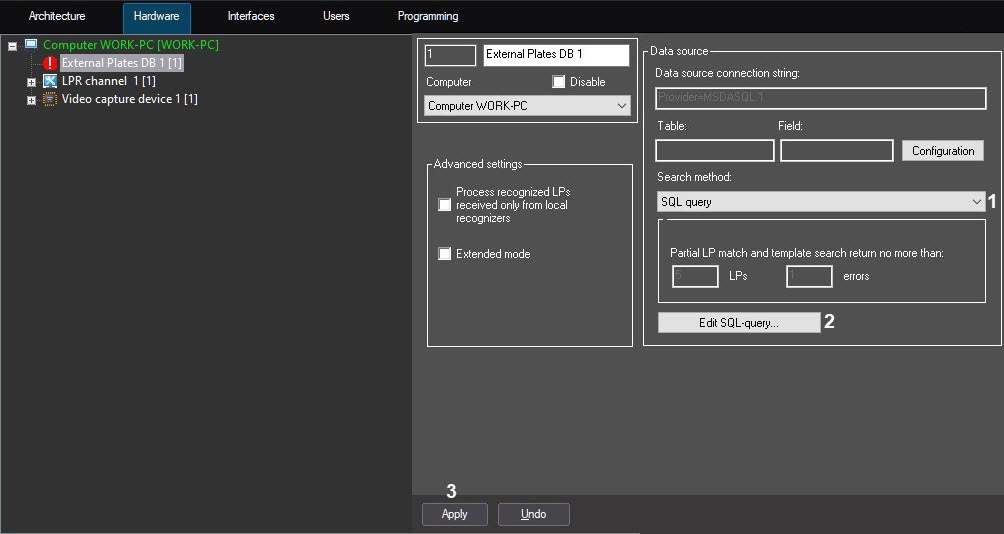Click the computer icon beside WORK-PC node
Image resolution: width=1004 pixels, height=534 pixels.
coord(31,45)
